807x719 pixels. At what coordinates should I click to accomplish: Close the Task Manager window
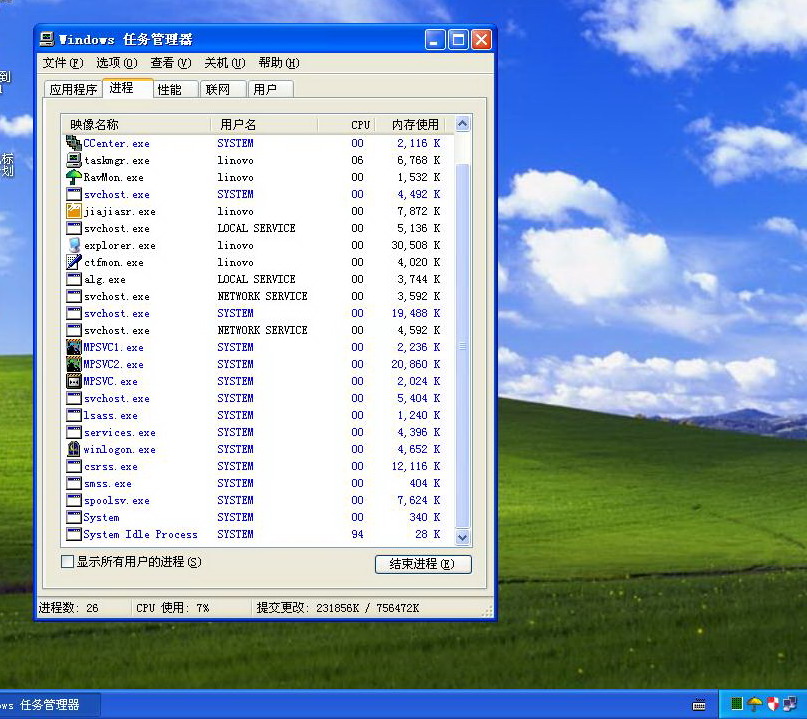tap(481, 40)
